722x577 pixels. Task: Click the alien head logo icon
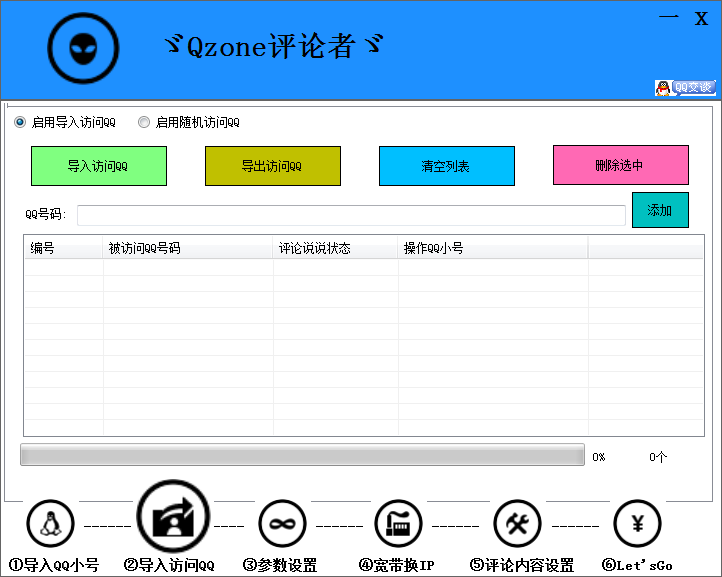pyautogui.click(x=83, y=48)
